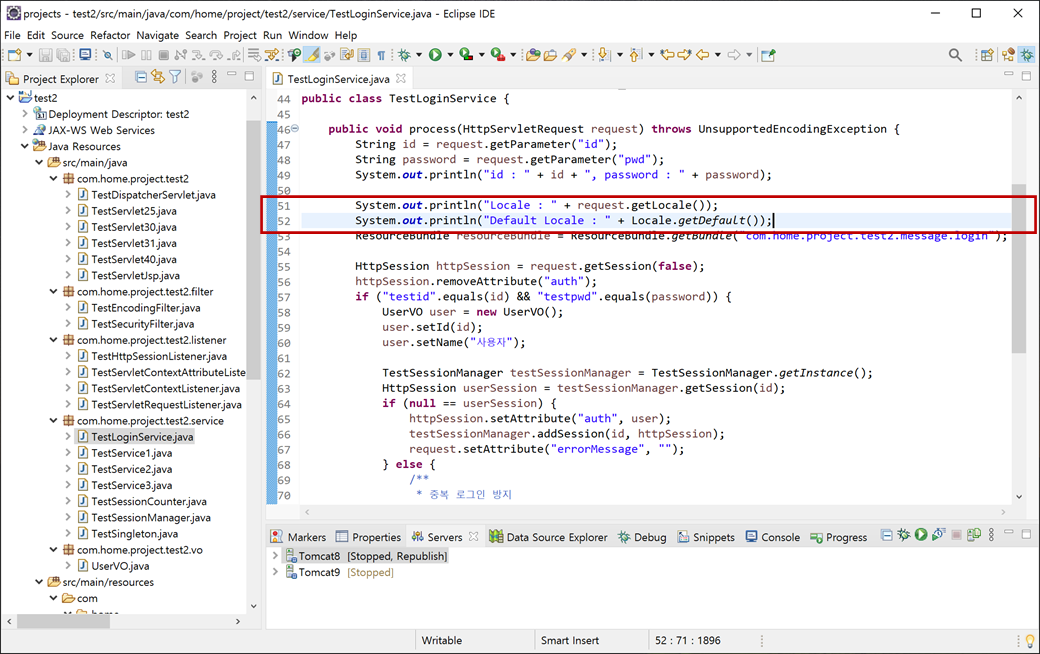This screenshot has width=1040, height=654.
Task: Toggle Link with Editor in Project Explorer
Action: (x=158, y=77)
